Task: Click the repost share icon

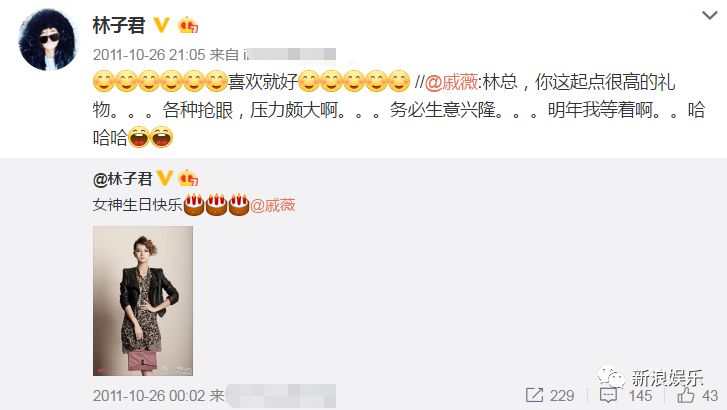Action: (x=534, y=395)
